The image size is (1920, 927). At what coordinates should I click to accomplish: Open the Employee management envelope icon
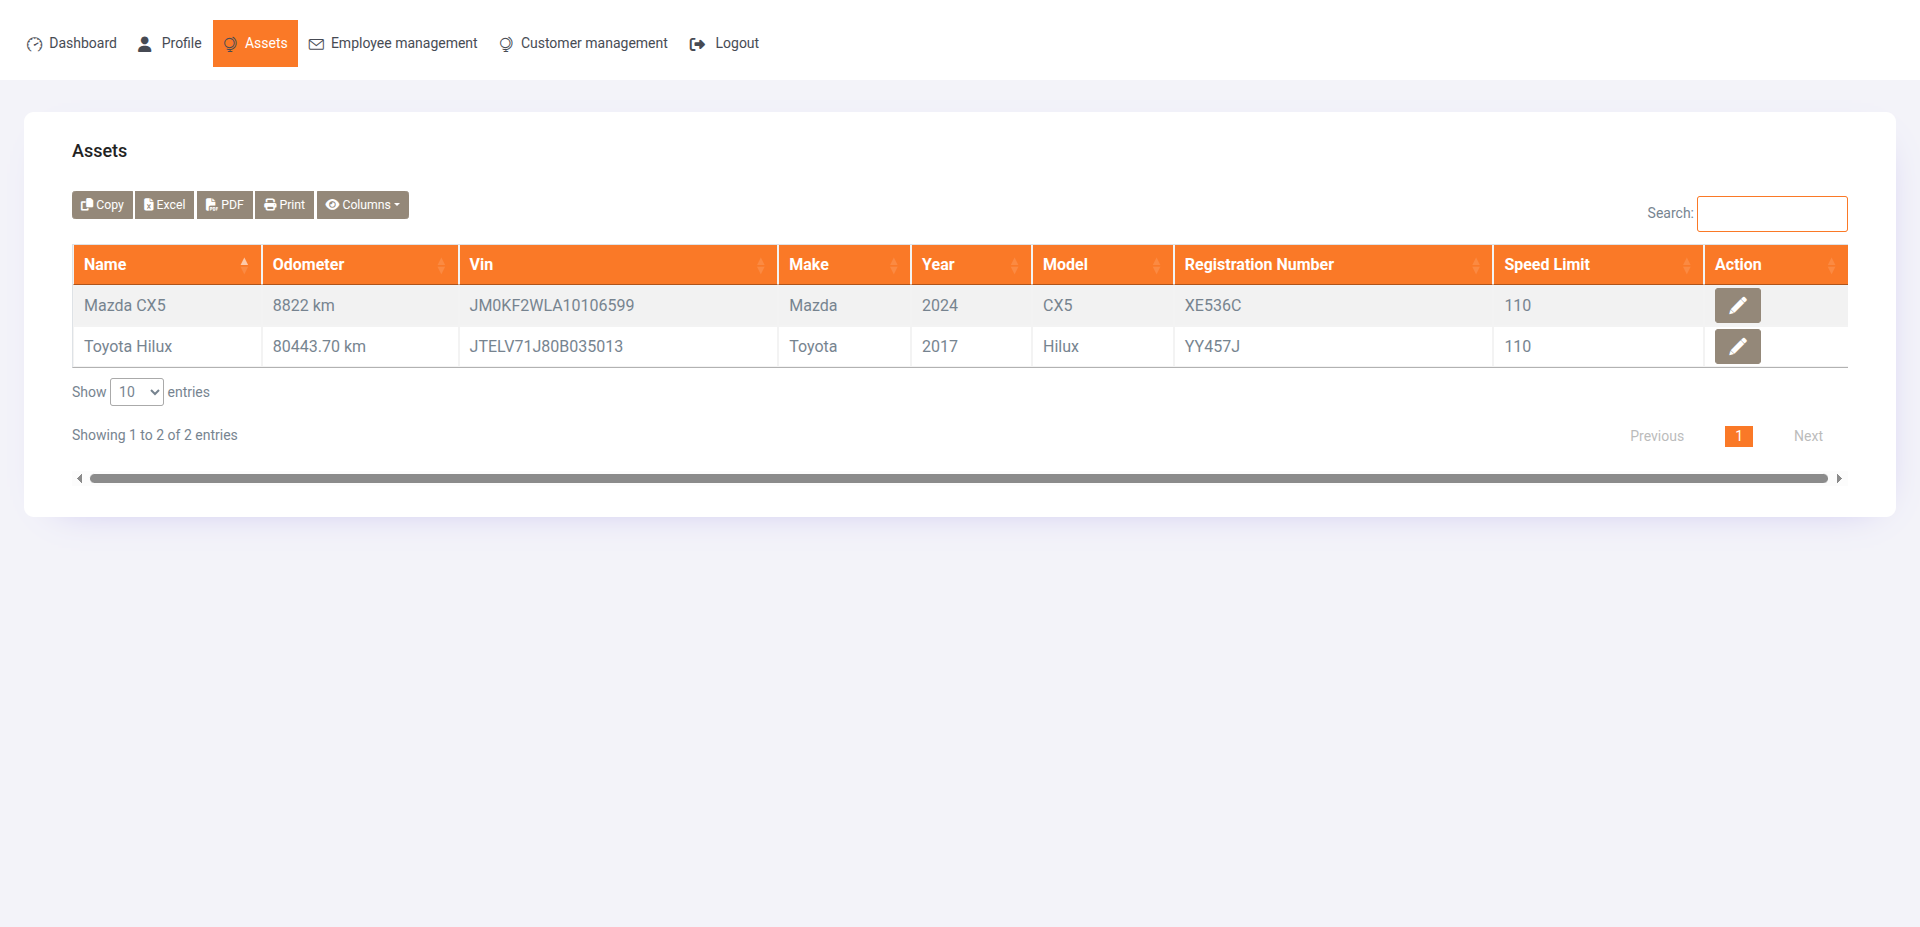(x=317, y=43)
